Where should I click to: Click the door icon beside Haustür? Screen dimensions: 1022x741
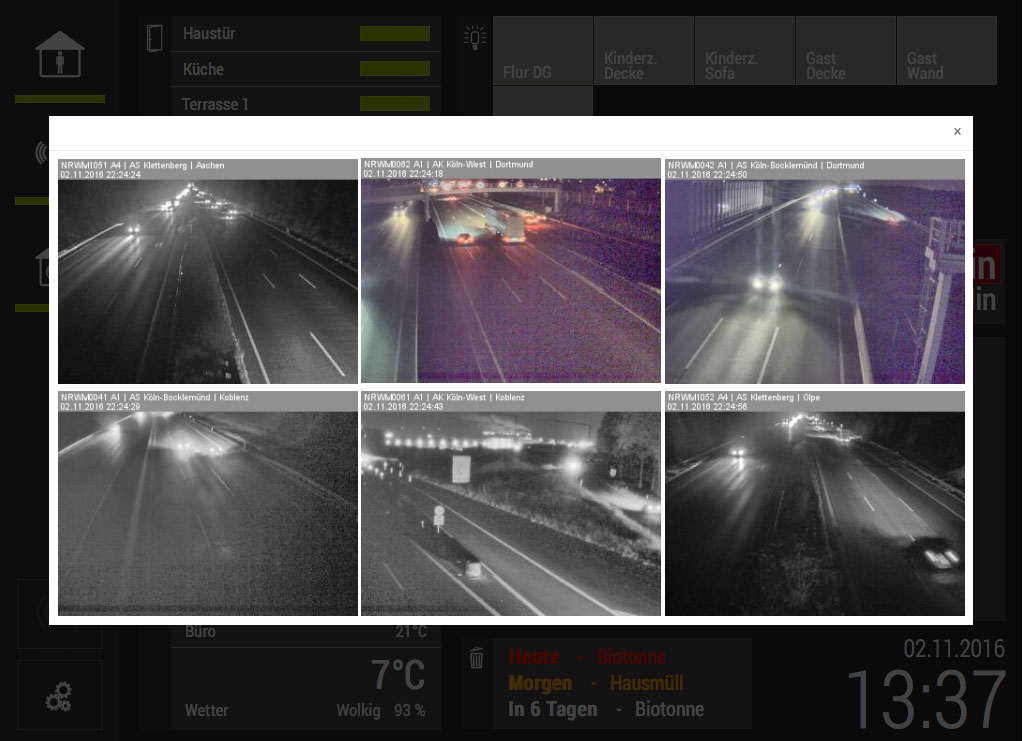[154, 38]
